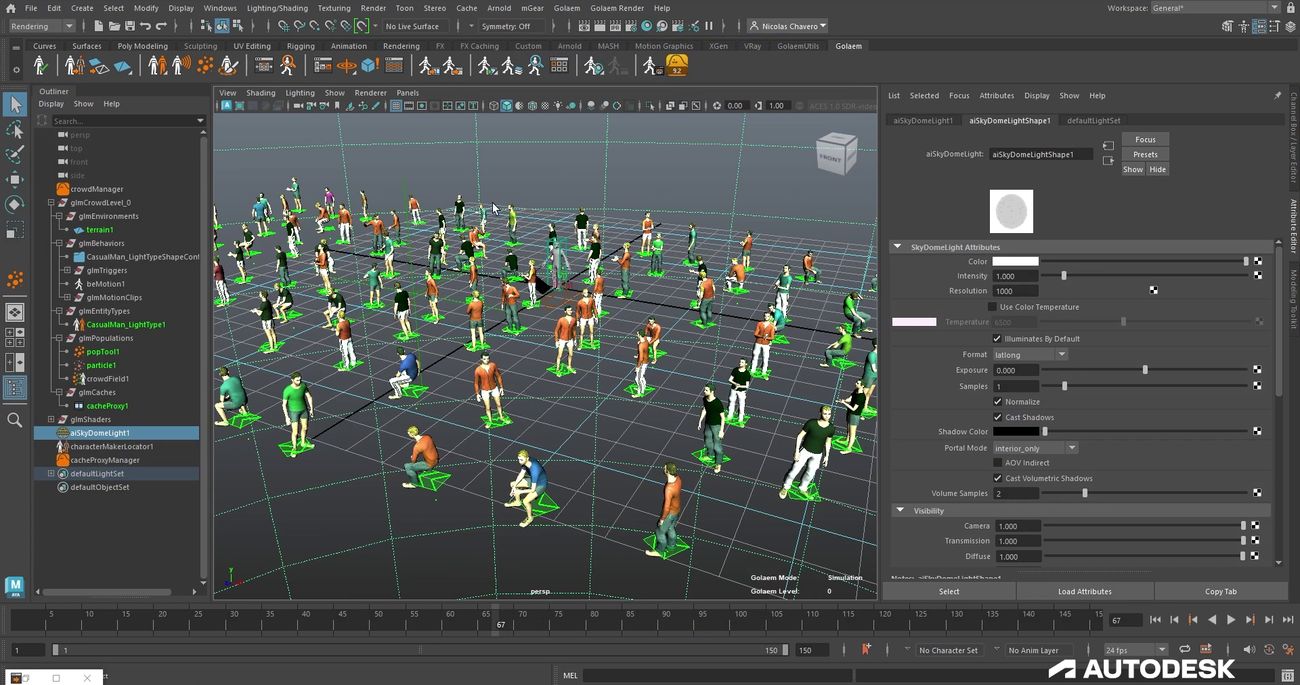
Task: Toggle Cast Volumetric Shadows checkbox
Action: [x=997, y=478]
